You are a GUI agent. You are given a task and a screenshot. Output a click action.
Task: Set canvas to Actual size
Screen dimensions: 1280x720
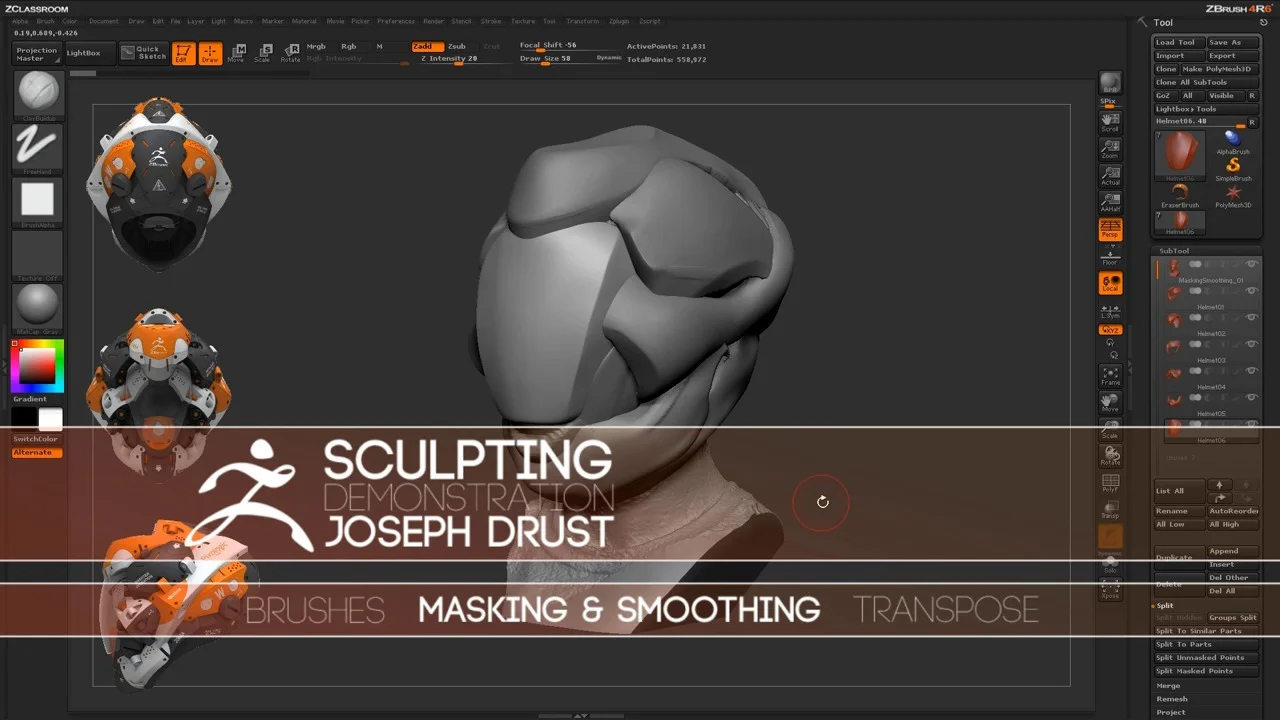pos(1110,176)
